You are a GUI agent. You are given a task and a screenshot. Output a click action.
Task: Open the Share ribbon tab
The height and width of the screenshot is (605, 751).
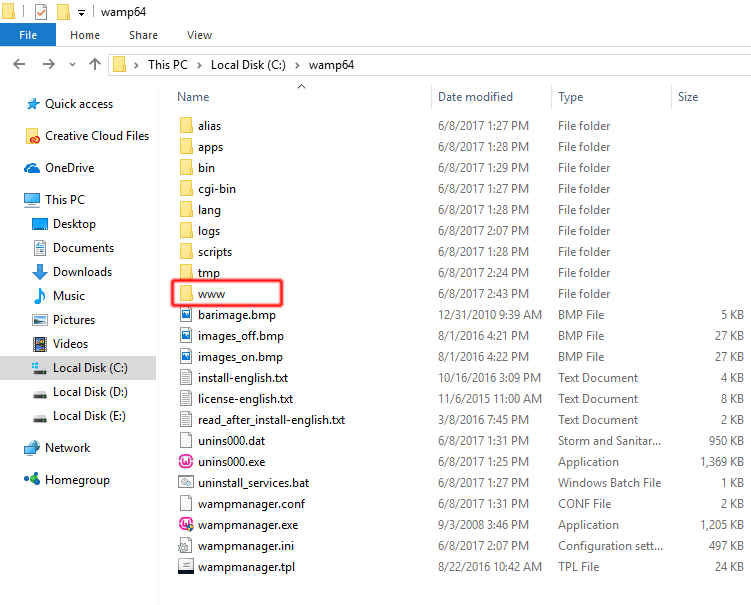(143, 35)
